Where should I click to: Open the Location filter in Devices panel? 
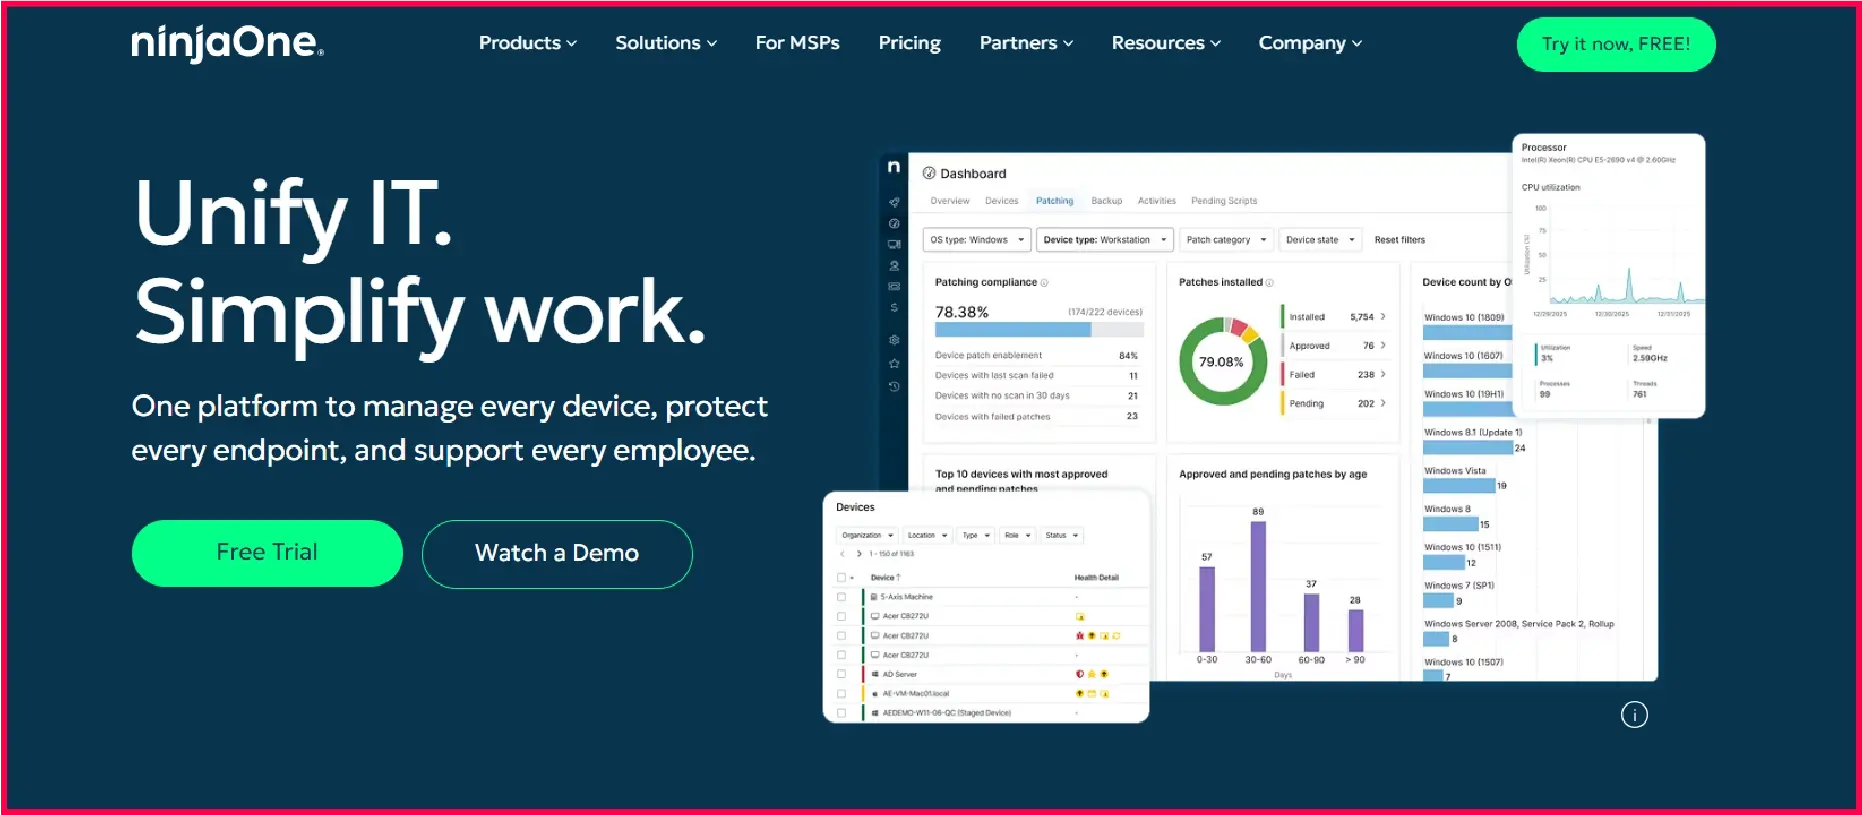[x=927, y=535]
